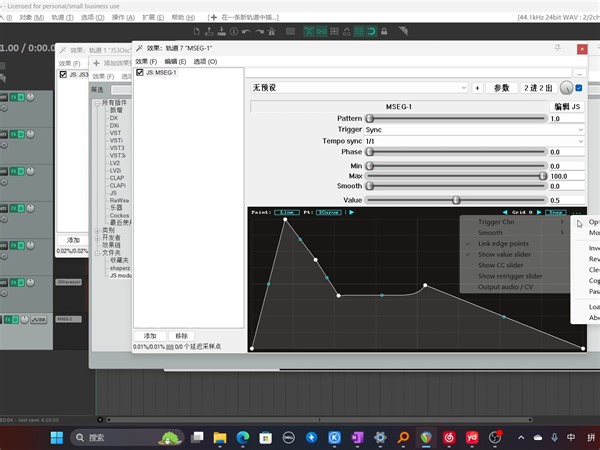Click left arrow before Grid 8
Viewport: 600px width, 450px height.
click(x=505, y=212)
